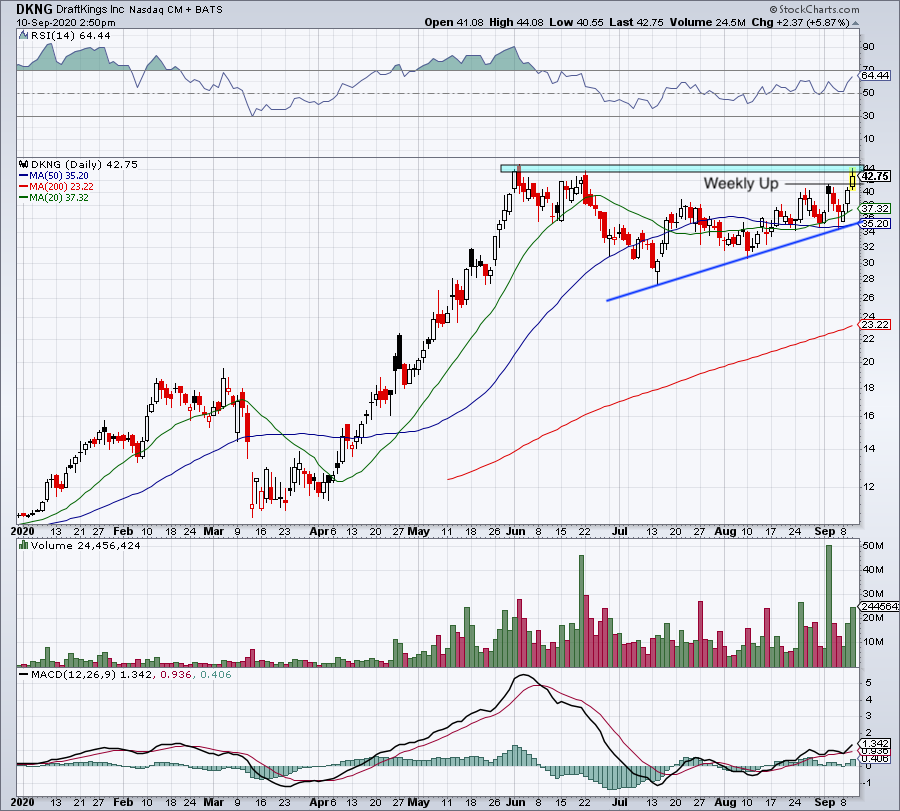900x811 pixels.
Task: Click the DKNG (Daily) 42.75 legend label
Action: [84, 164]
